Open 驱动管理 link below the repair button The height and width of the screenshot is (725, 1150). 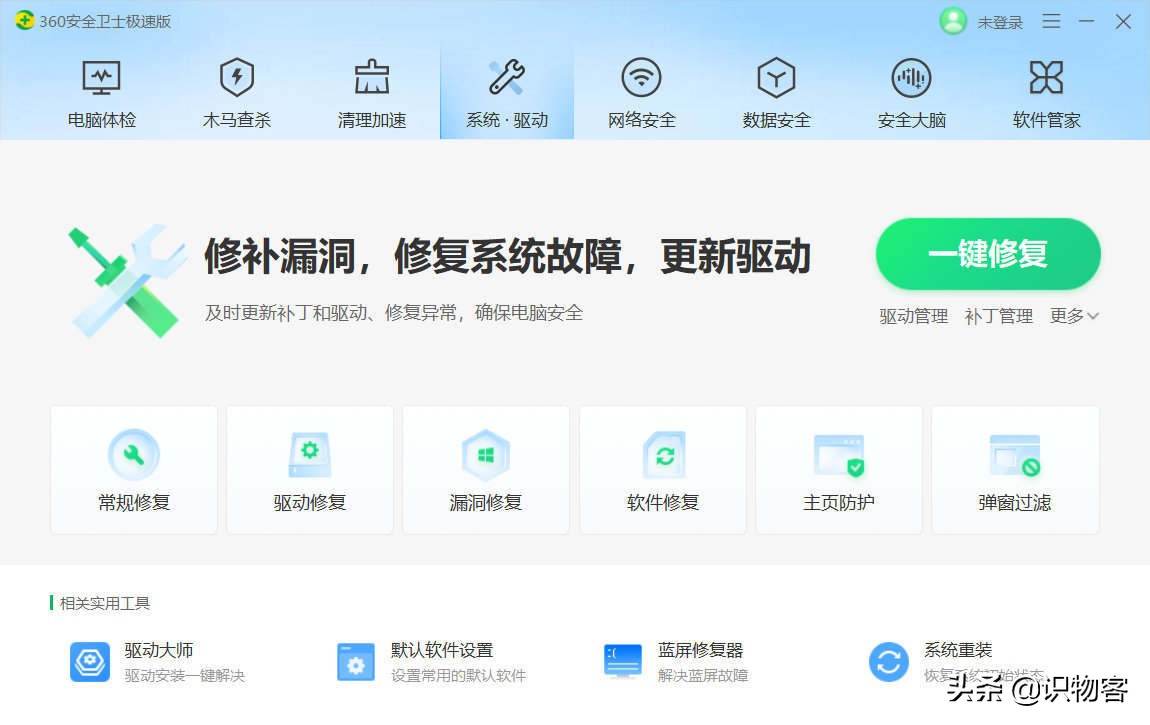pyautogui.click(x=912, y=316)
